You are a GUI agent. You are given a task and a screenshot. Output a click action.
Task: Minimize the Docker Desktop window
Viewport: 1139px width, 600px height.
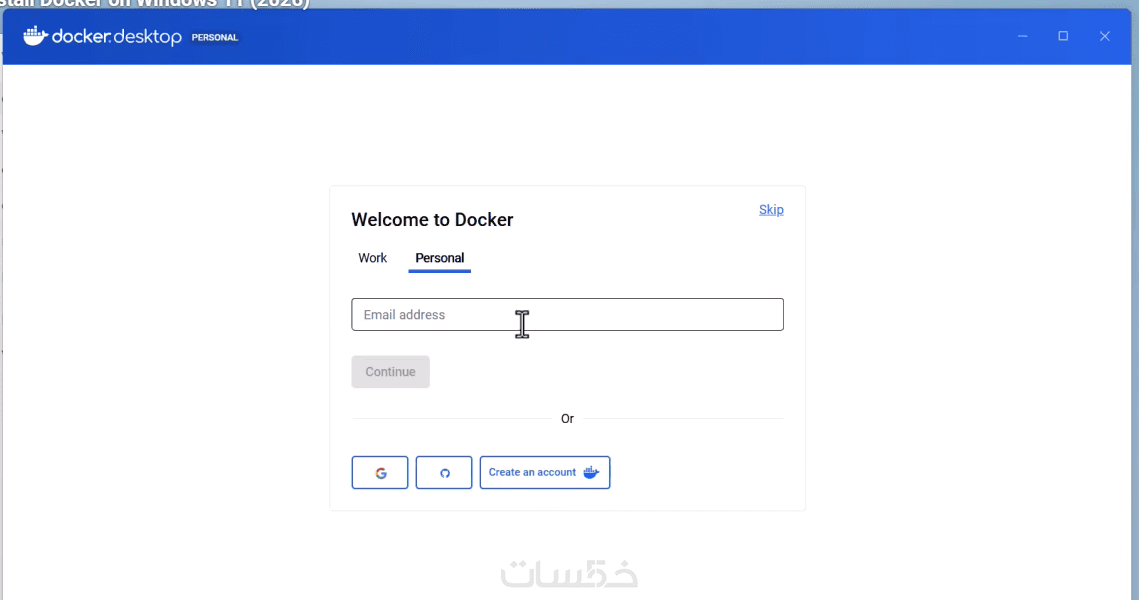pos(1023,36)
